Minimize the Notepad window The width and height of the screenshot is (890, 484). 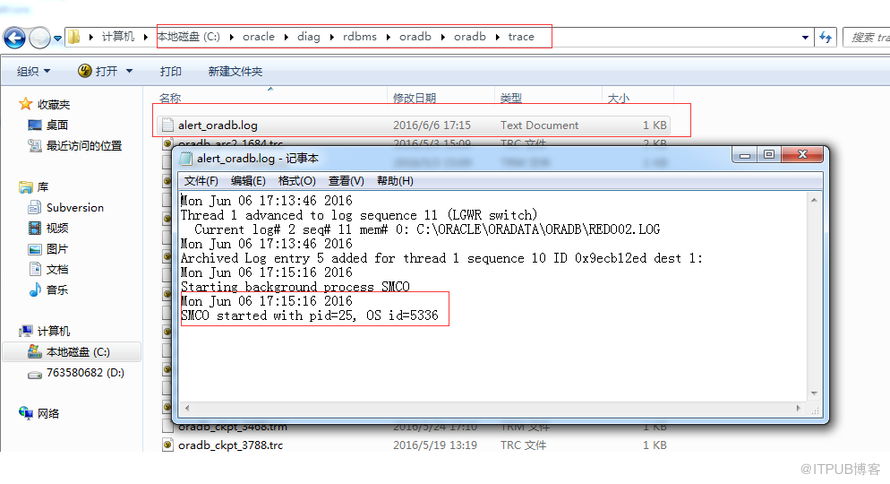click(745, 154)
